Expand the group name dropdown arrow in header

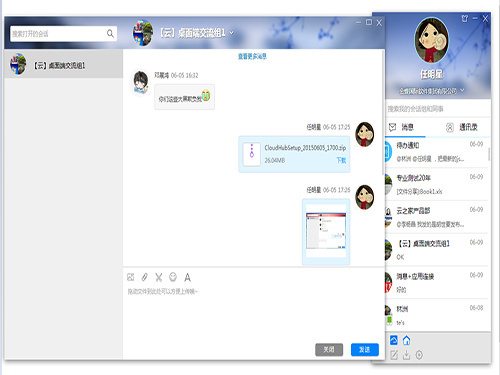click(231, 33)
